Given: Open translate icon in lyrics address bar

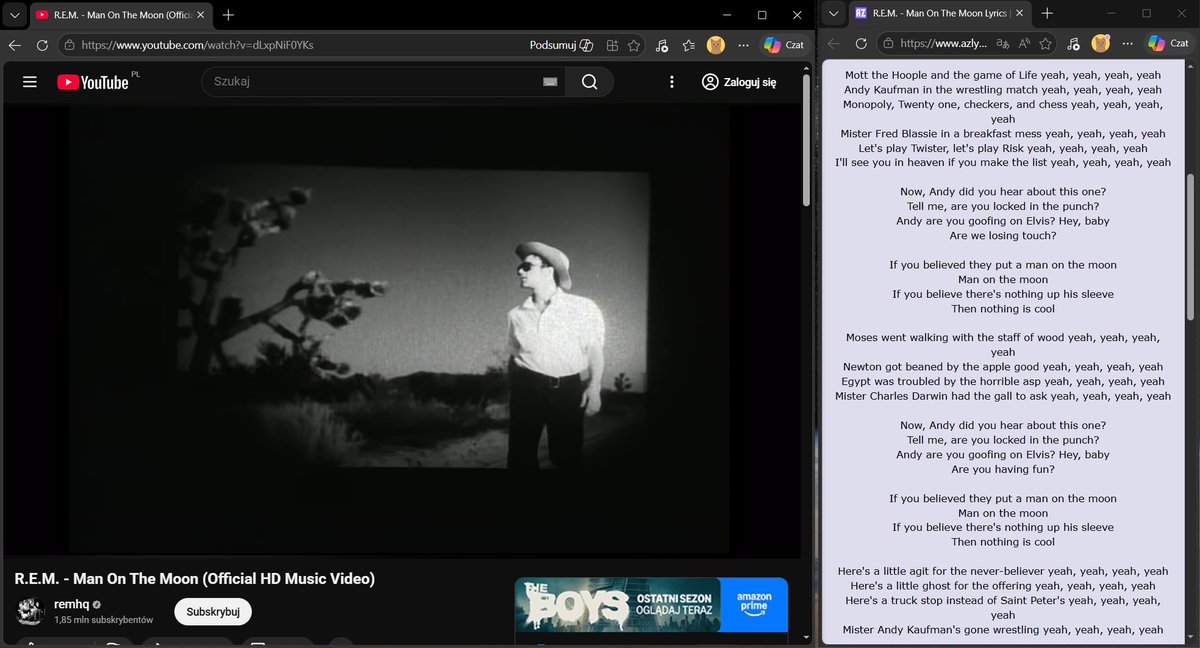Looking at the screenshot, I should [x=1001, y=45].
